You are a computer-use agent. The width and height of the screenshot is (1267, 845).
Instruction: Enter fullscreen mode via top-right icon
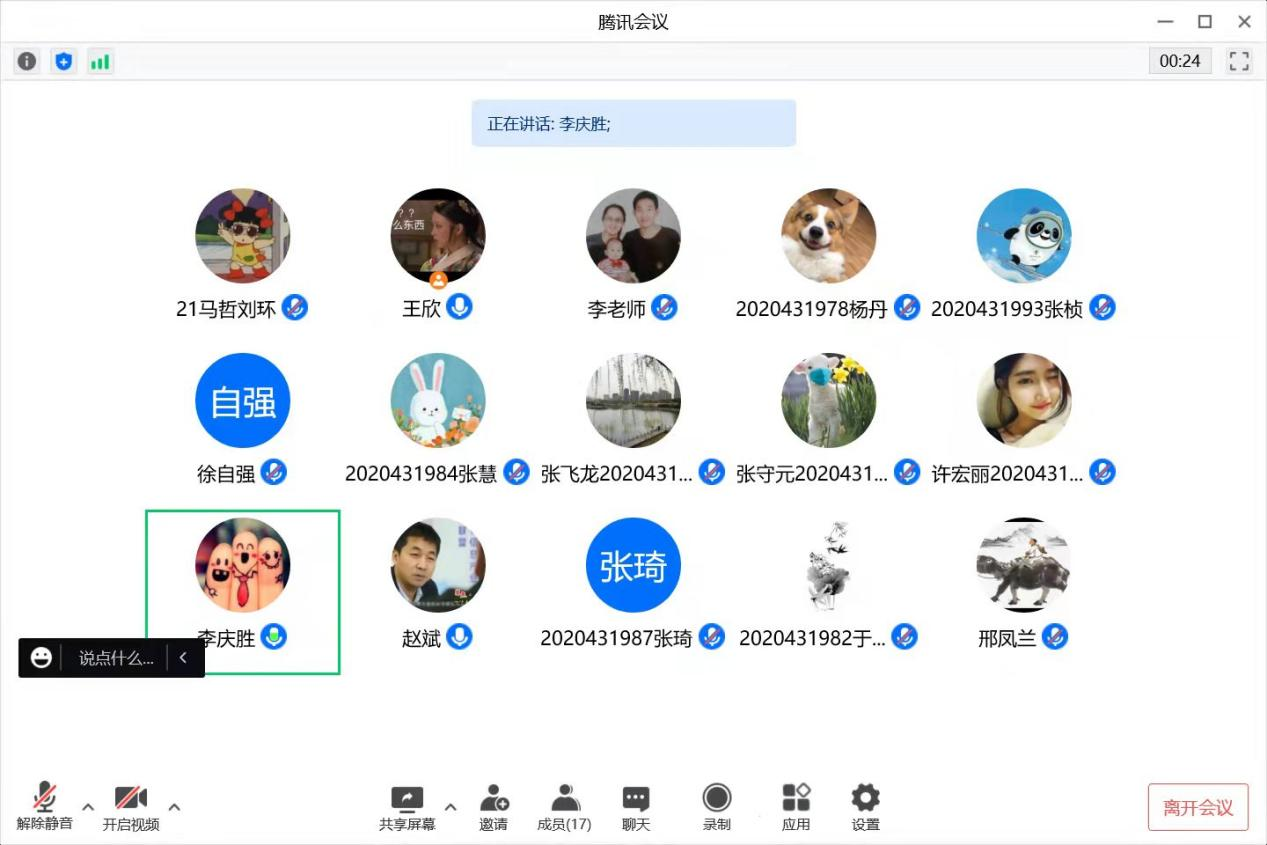(x=1239, y=61)
